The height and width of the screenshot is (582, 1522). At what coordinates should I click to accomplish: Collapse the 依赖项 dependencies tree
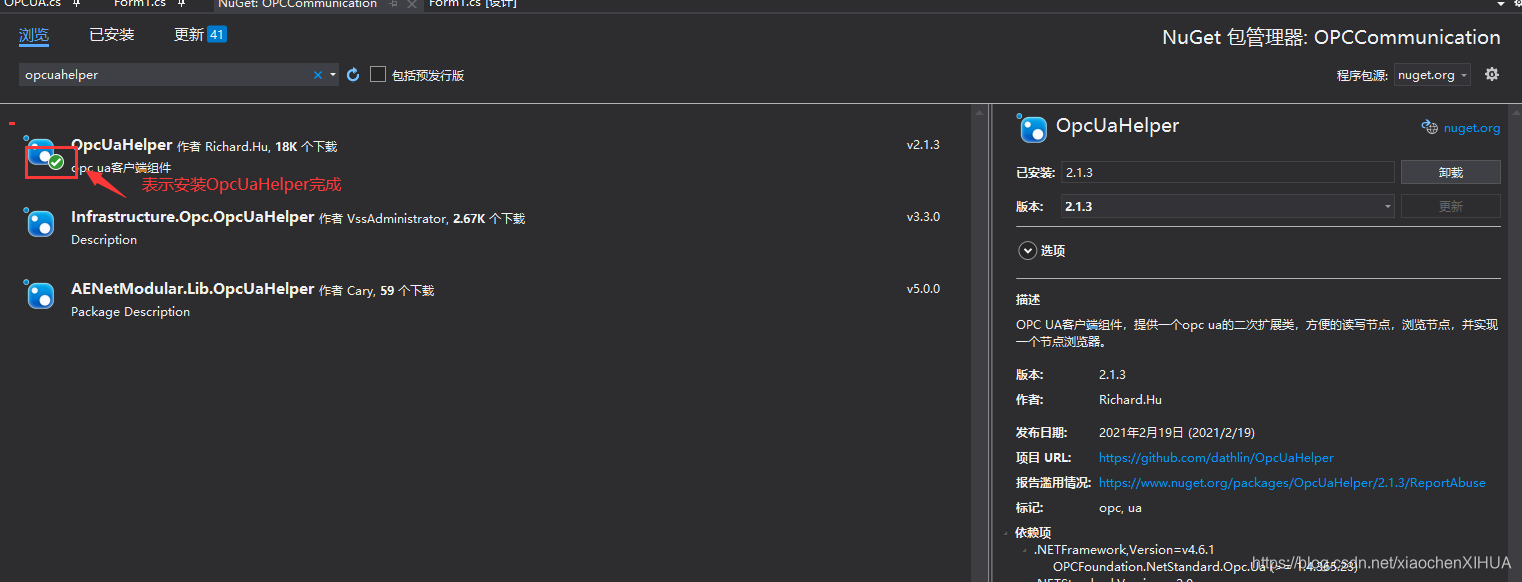click(x=1006, y=533)
